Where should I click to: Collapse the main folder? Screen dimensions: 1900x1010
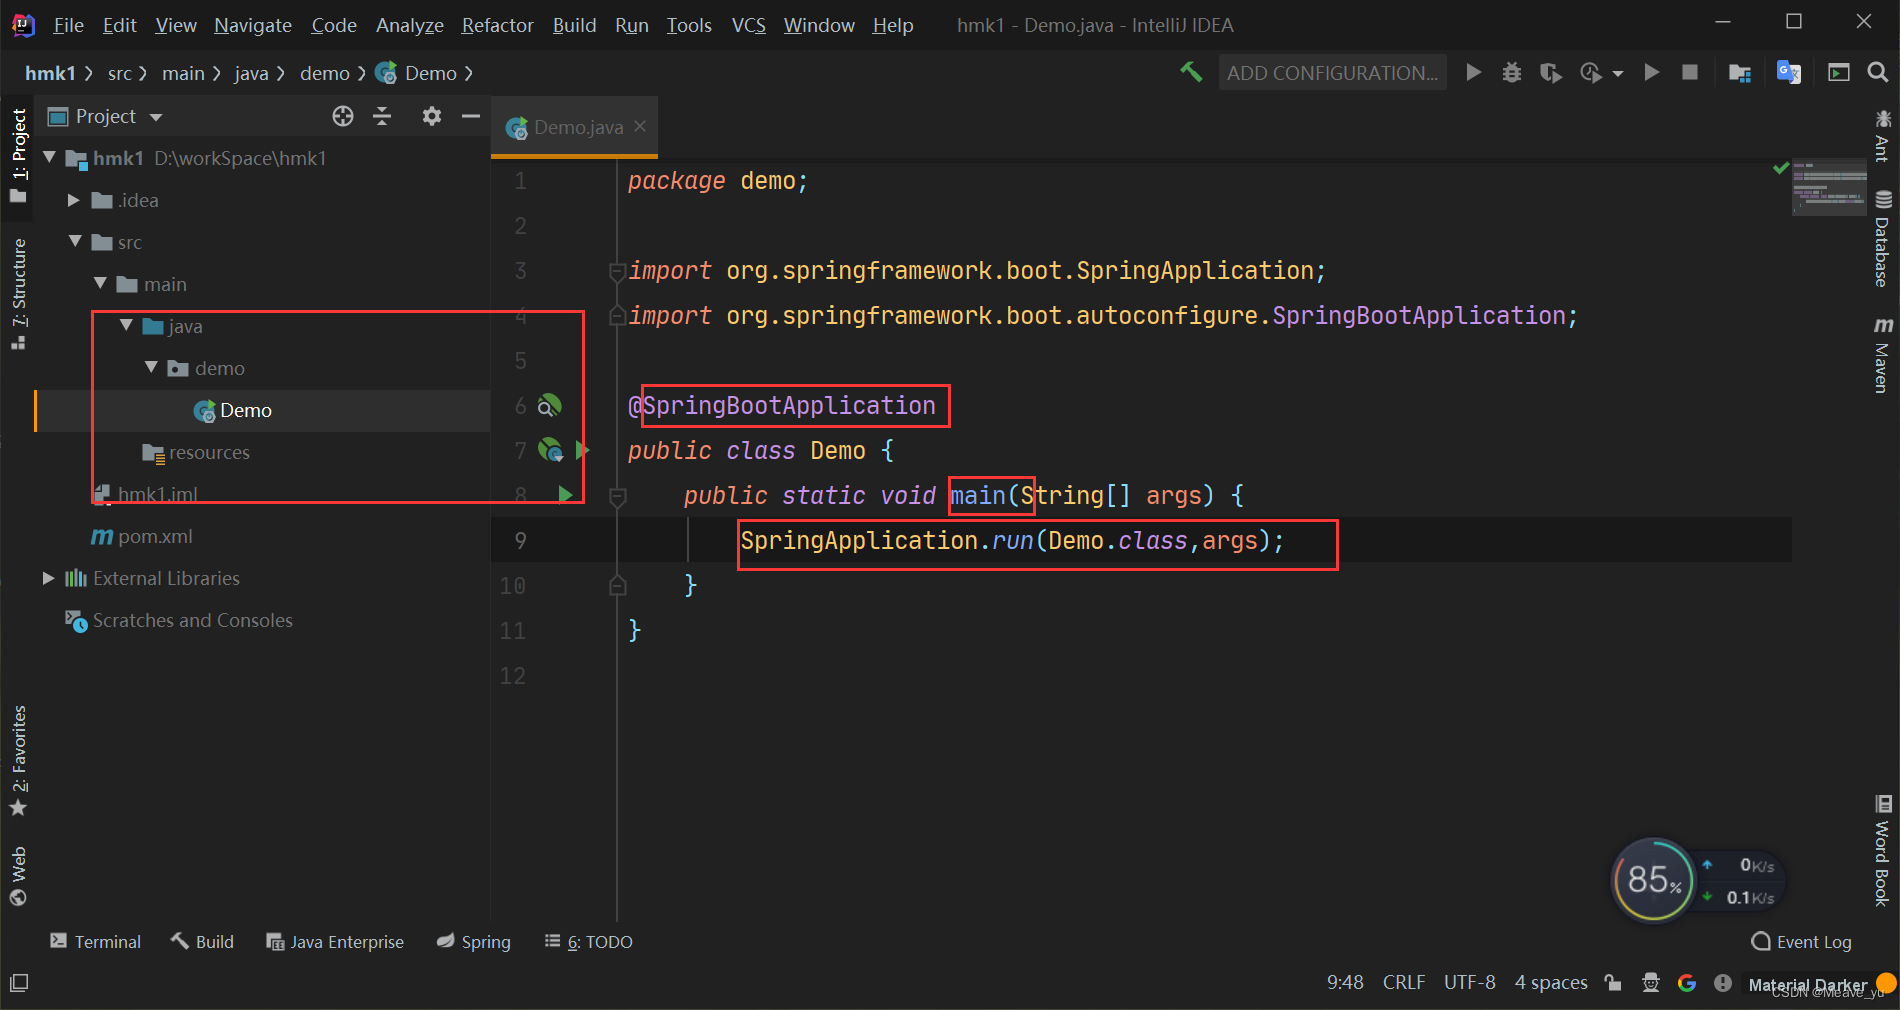(100, 283)
